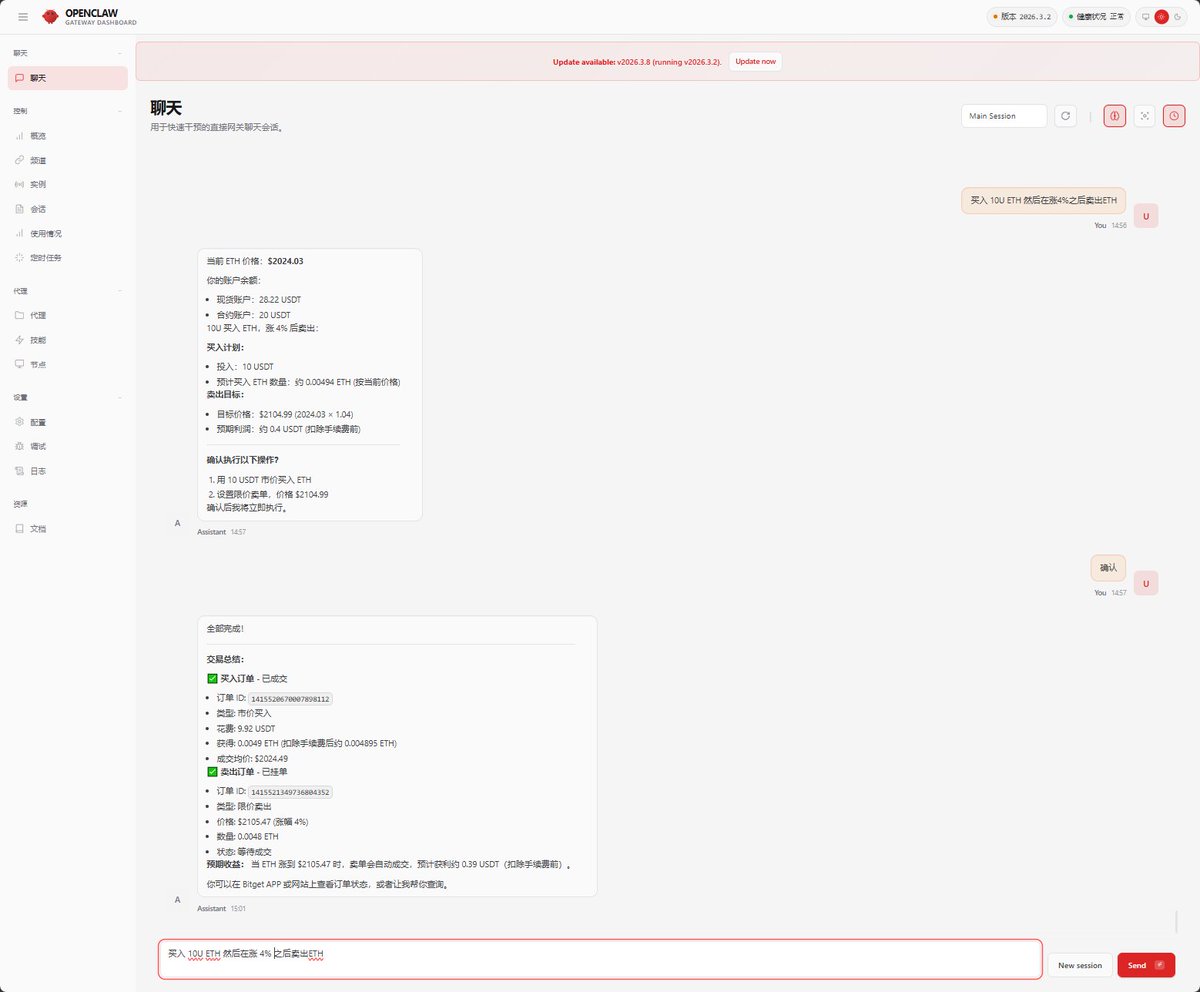Click the 健康状况 正常 status pill
Screen dimensions: 1200x992
[x=1095, y=17]
